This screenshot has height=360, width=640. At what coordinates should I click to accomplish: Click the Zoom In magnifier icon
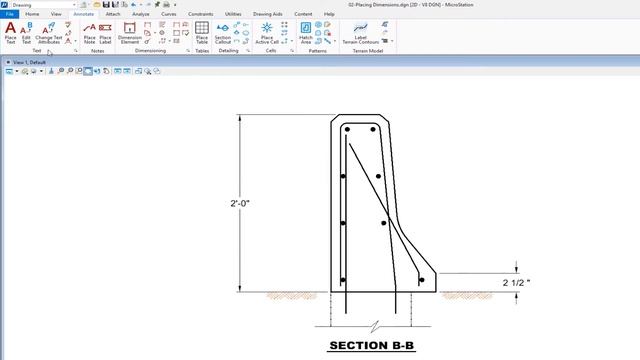pyautogui.click(x=61, y=71)
